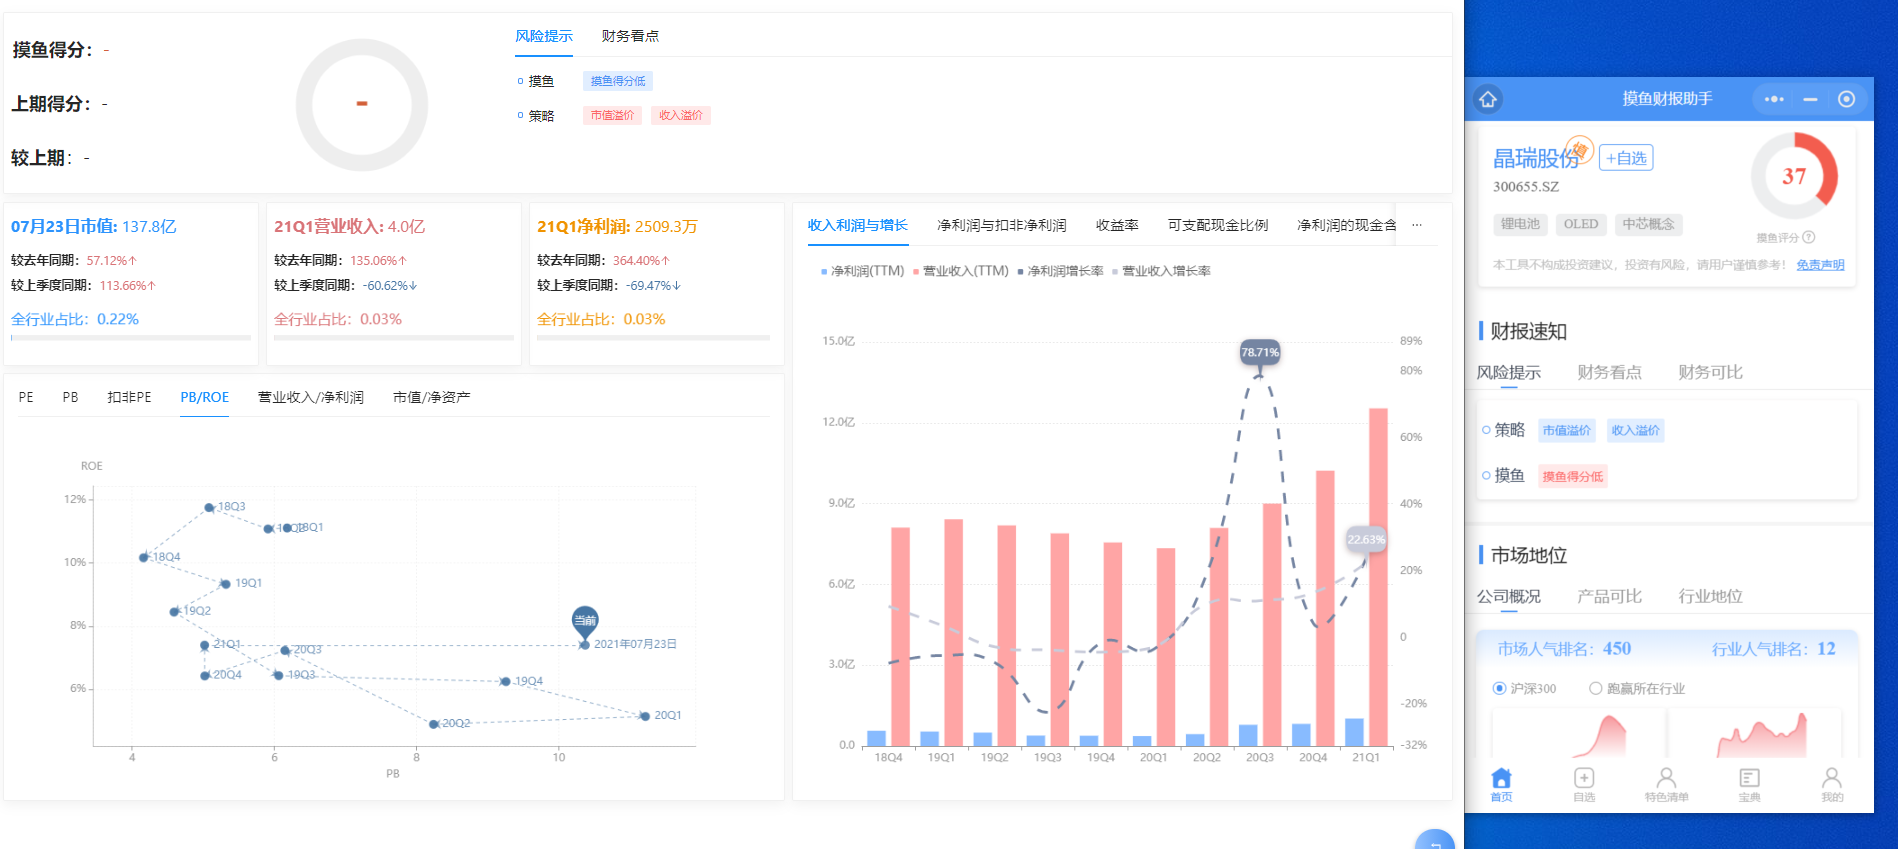This screenshot has height=849, width=1898.
Task: Click the question mark icon beside 摸鱼评分
Action: 1808,237
